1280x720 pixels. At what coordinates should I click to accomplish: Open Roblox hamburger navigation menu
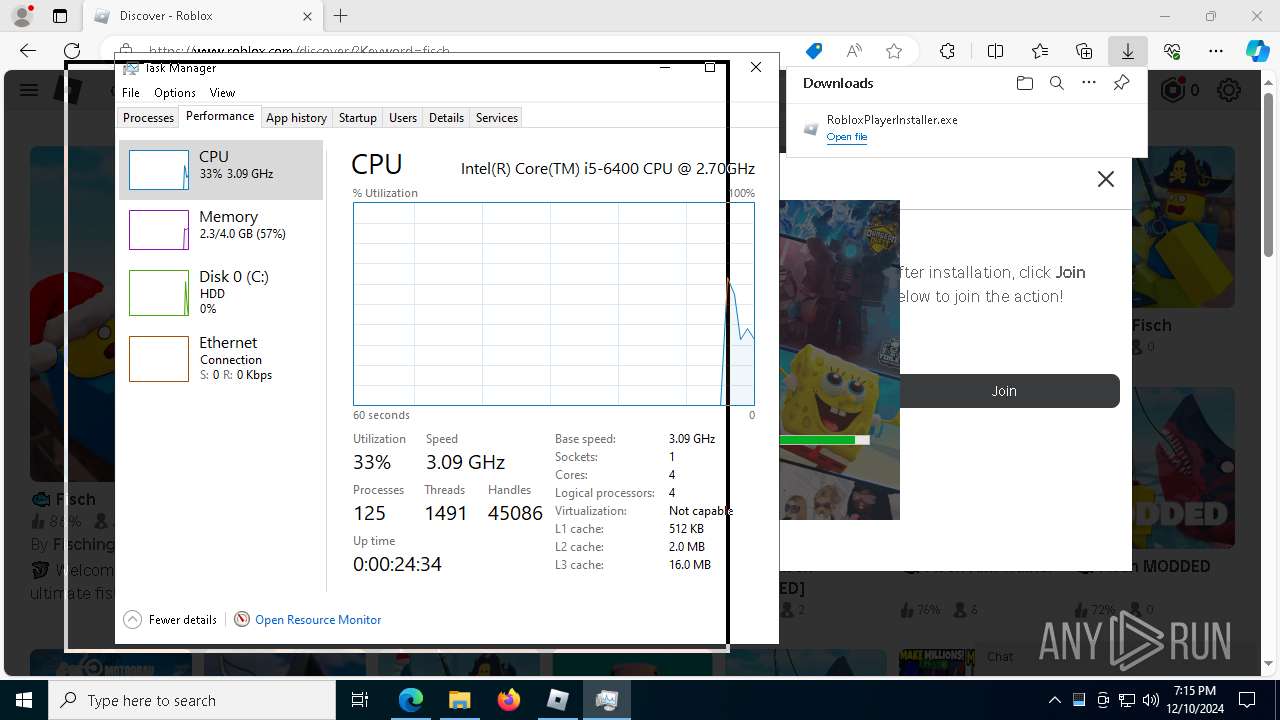29,90
